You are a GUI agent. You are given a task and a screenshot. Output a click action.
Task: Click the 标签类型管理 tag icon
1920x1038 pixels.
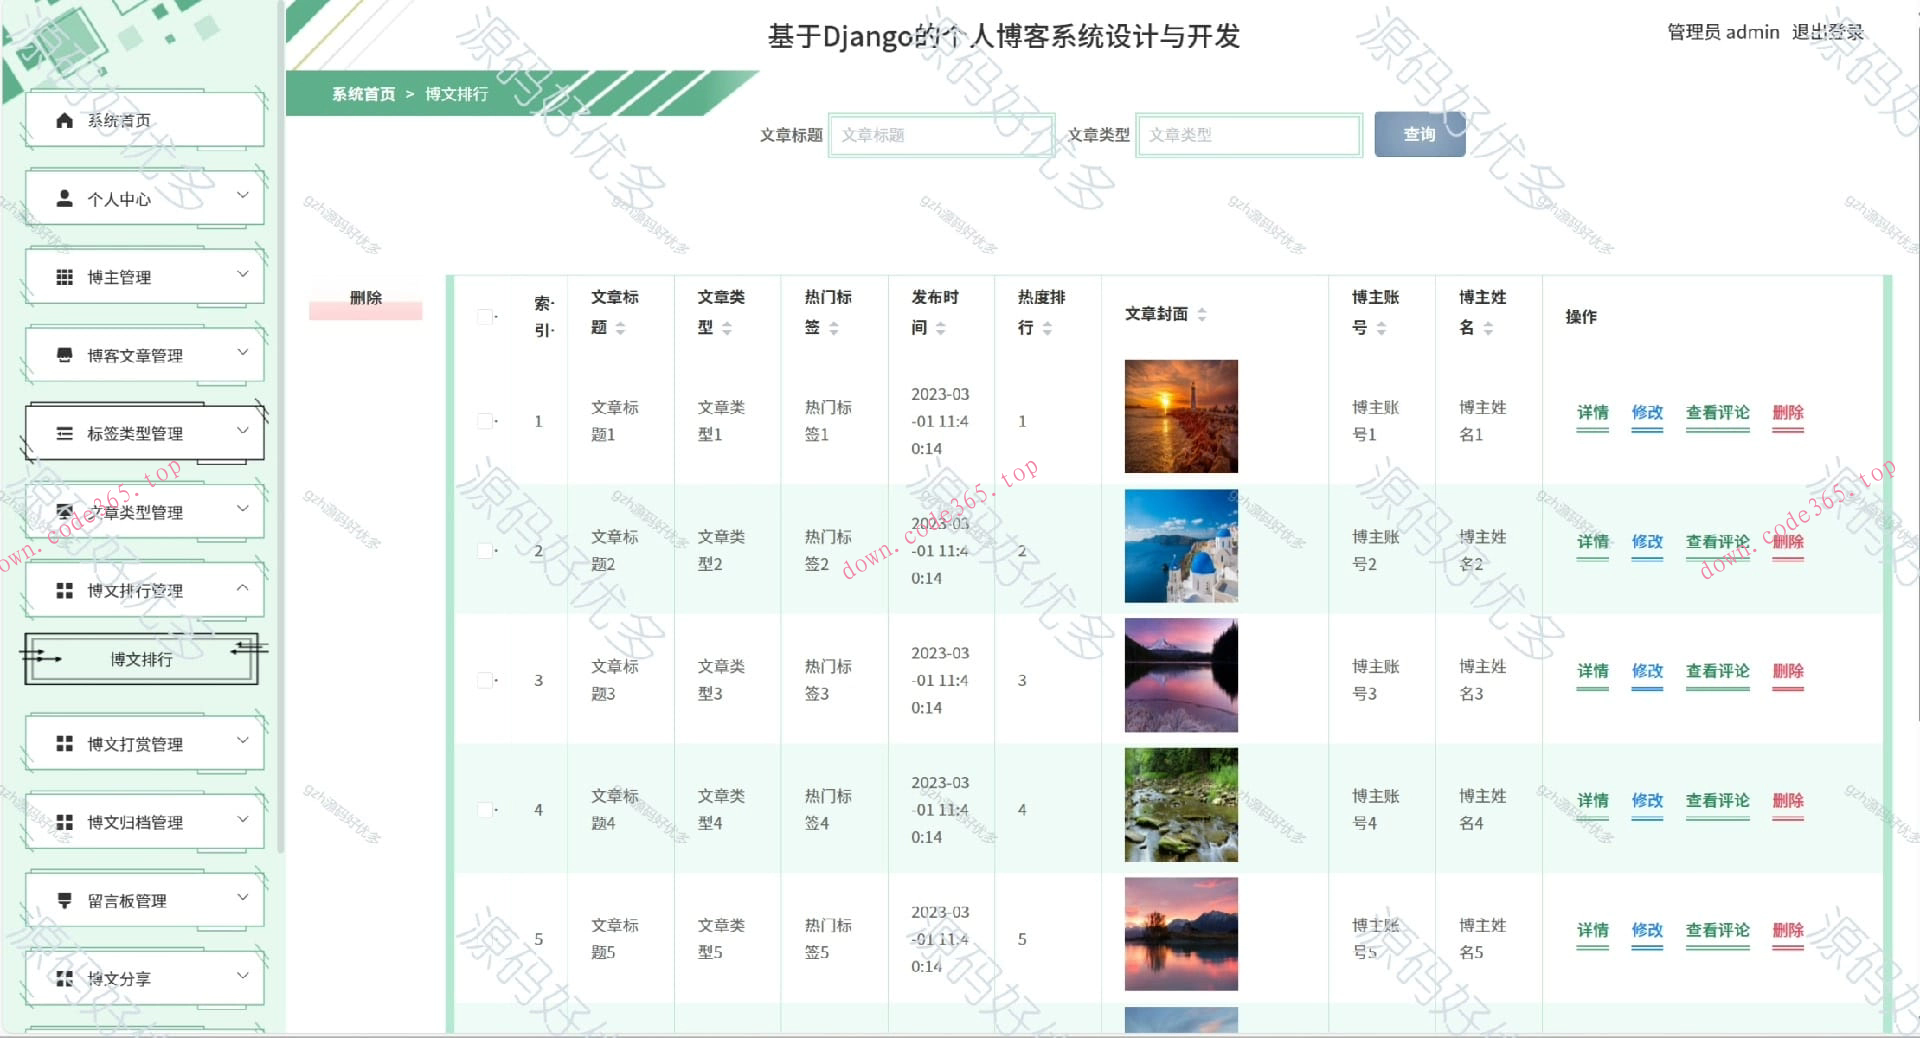click(63, 432)
